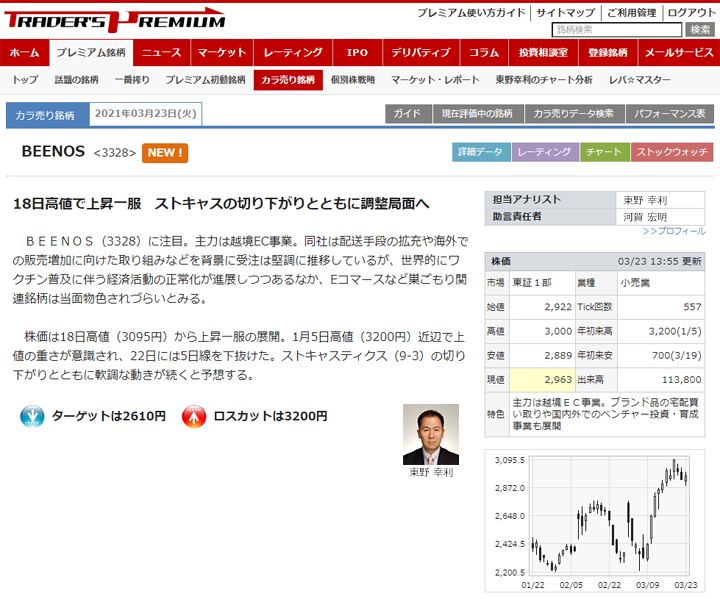The image size is (720, 599).
Task: Open the マーケット tab
Action: pyautogui.click(x=222, y=53)
